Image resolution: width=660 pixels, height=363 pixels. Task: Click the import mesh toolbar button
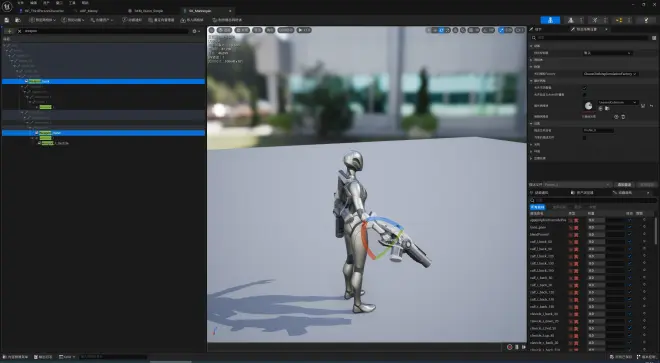point(192,20)
